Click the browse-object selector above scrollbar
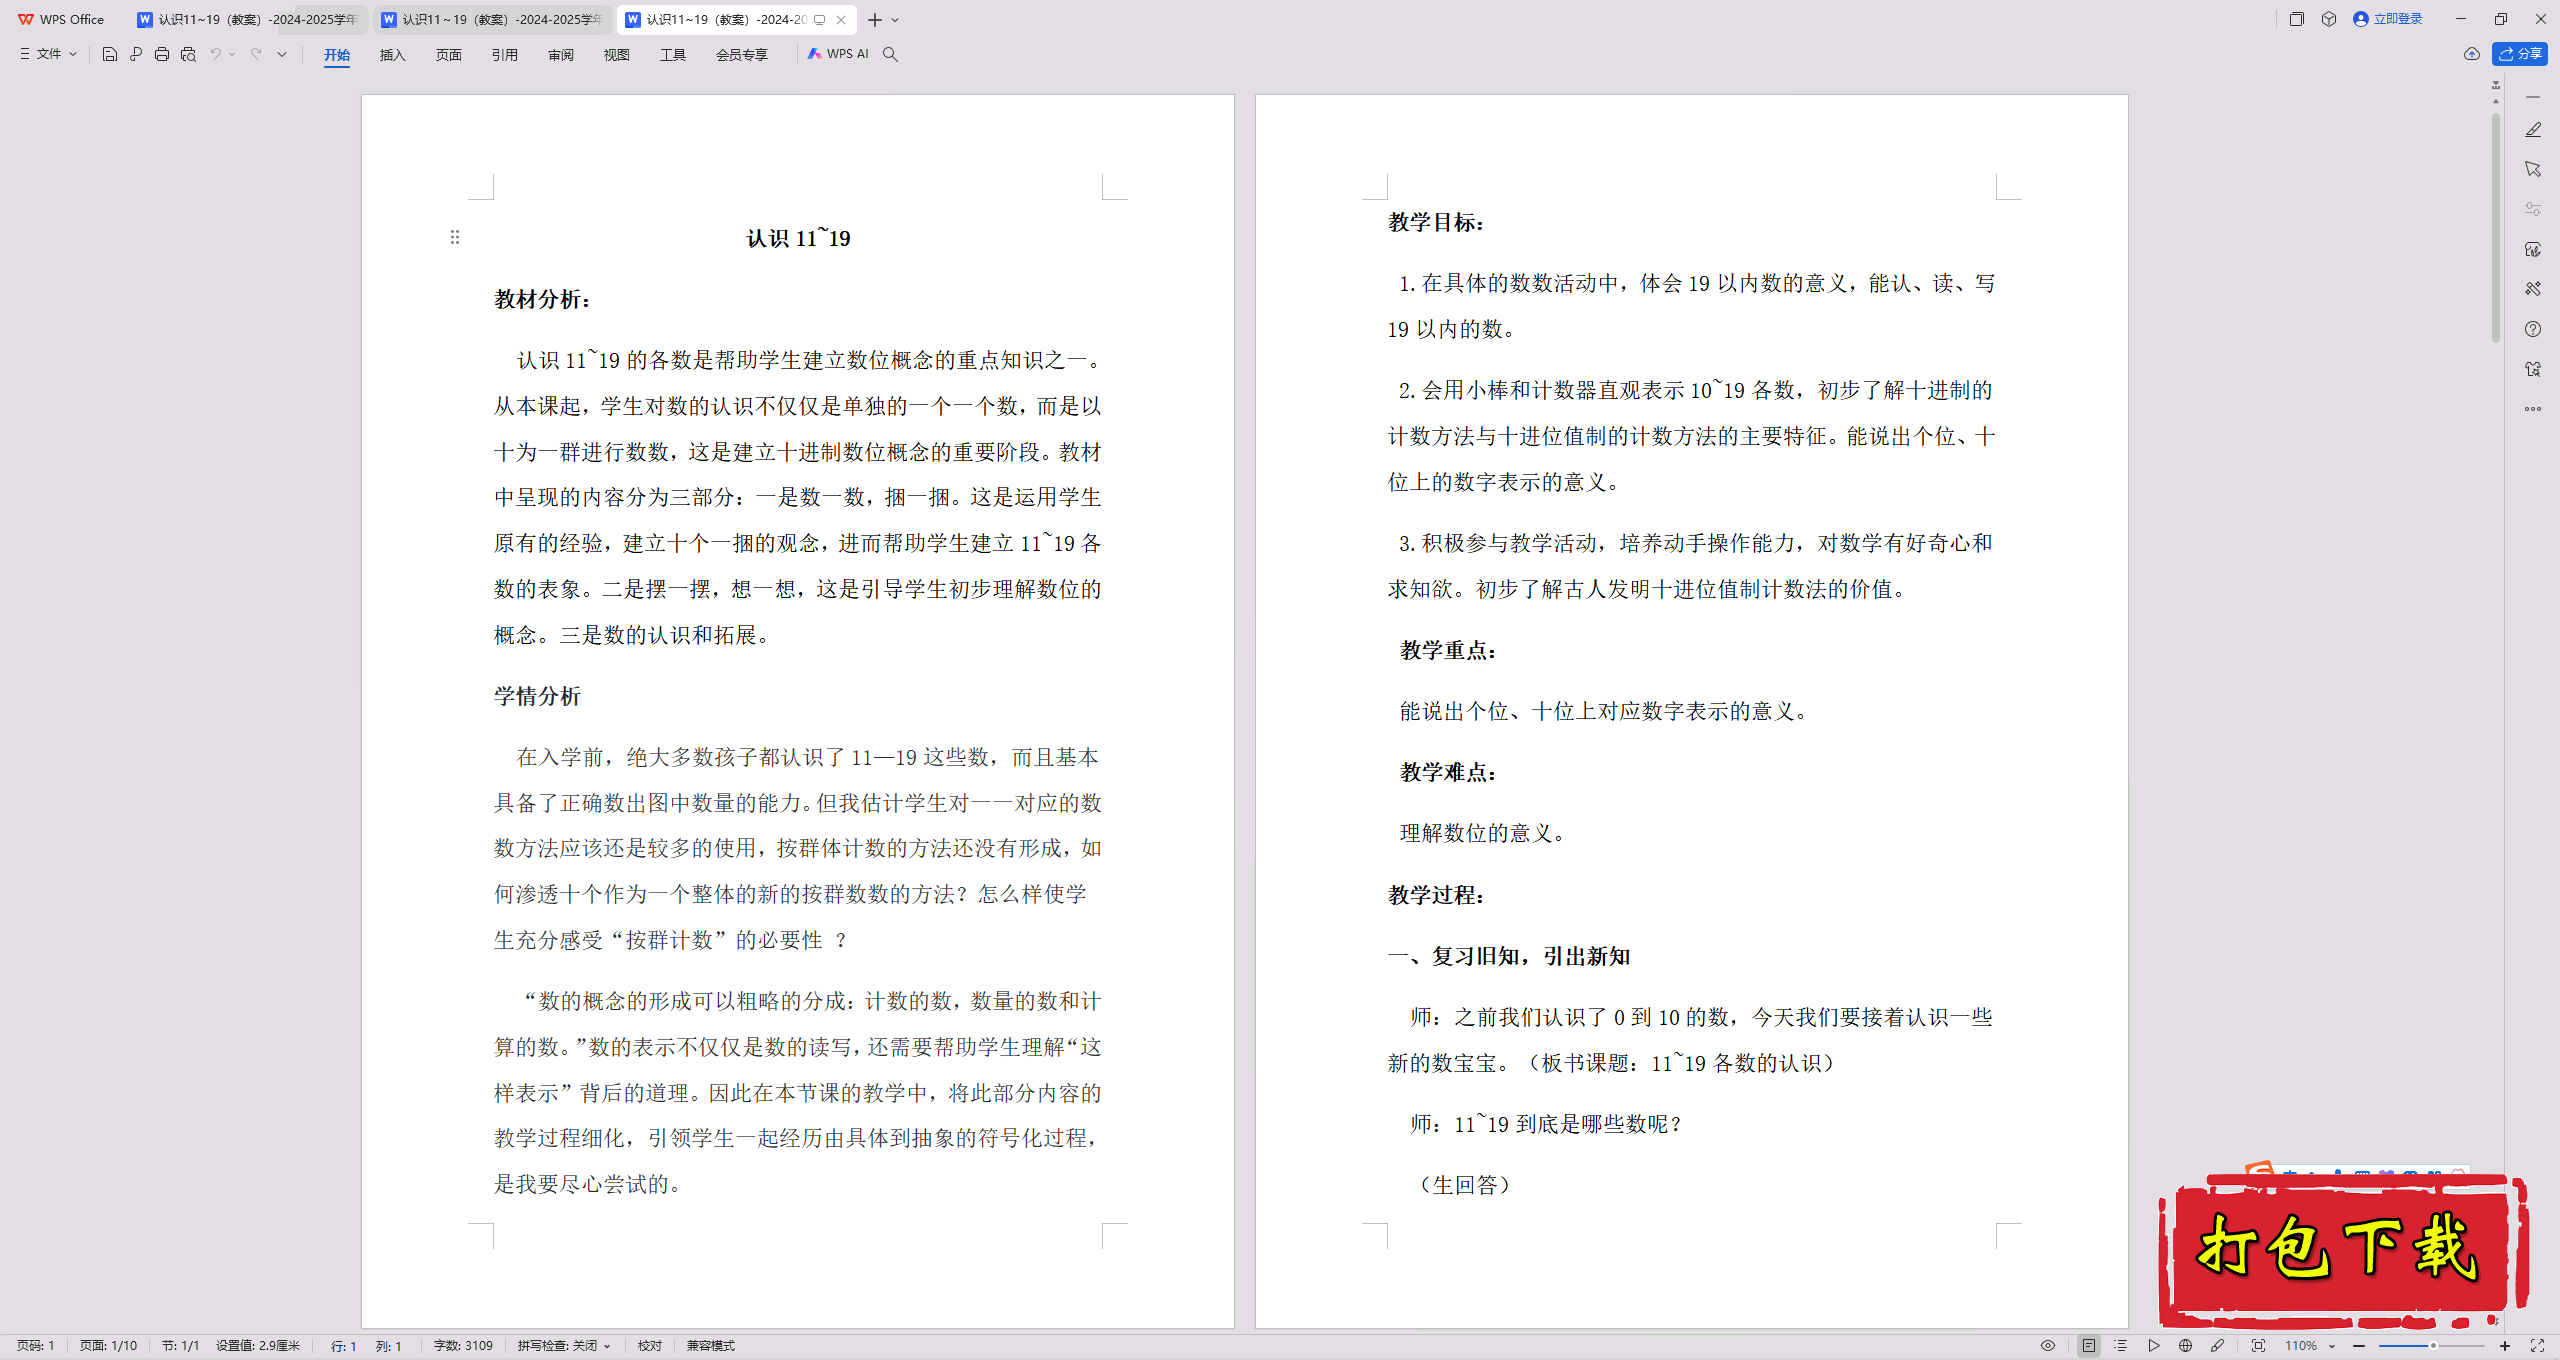 click(x=2496, y=85)
